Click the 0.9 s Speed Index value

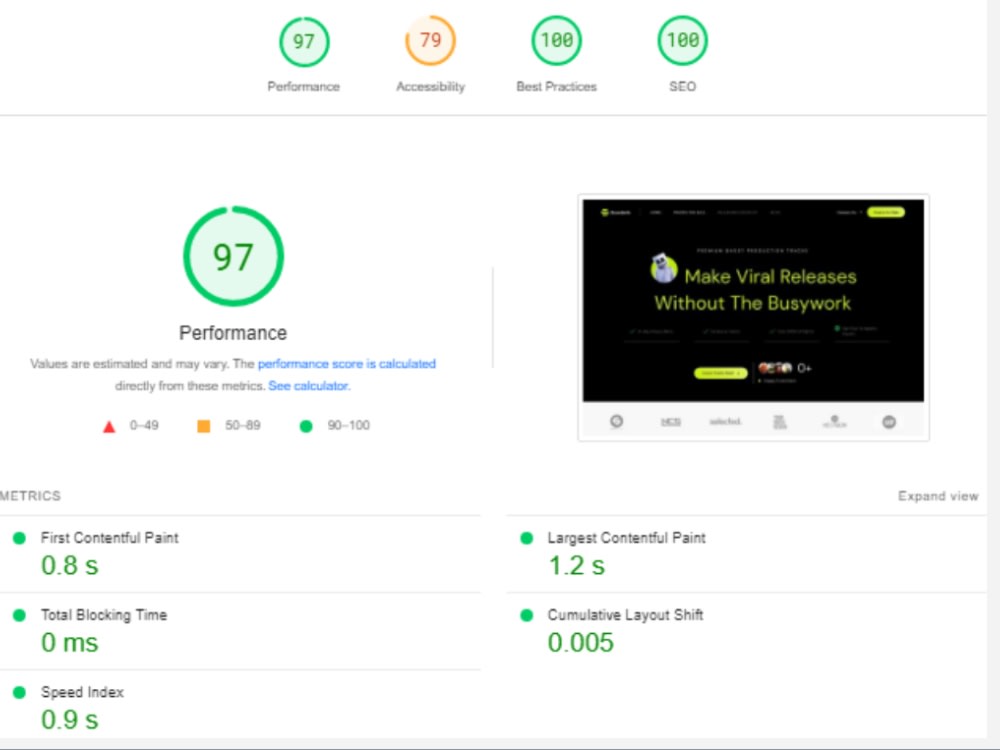coord(70,720)
